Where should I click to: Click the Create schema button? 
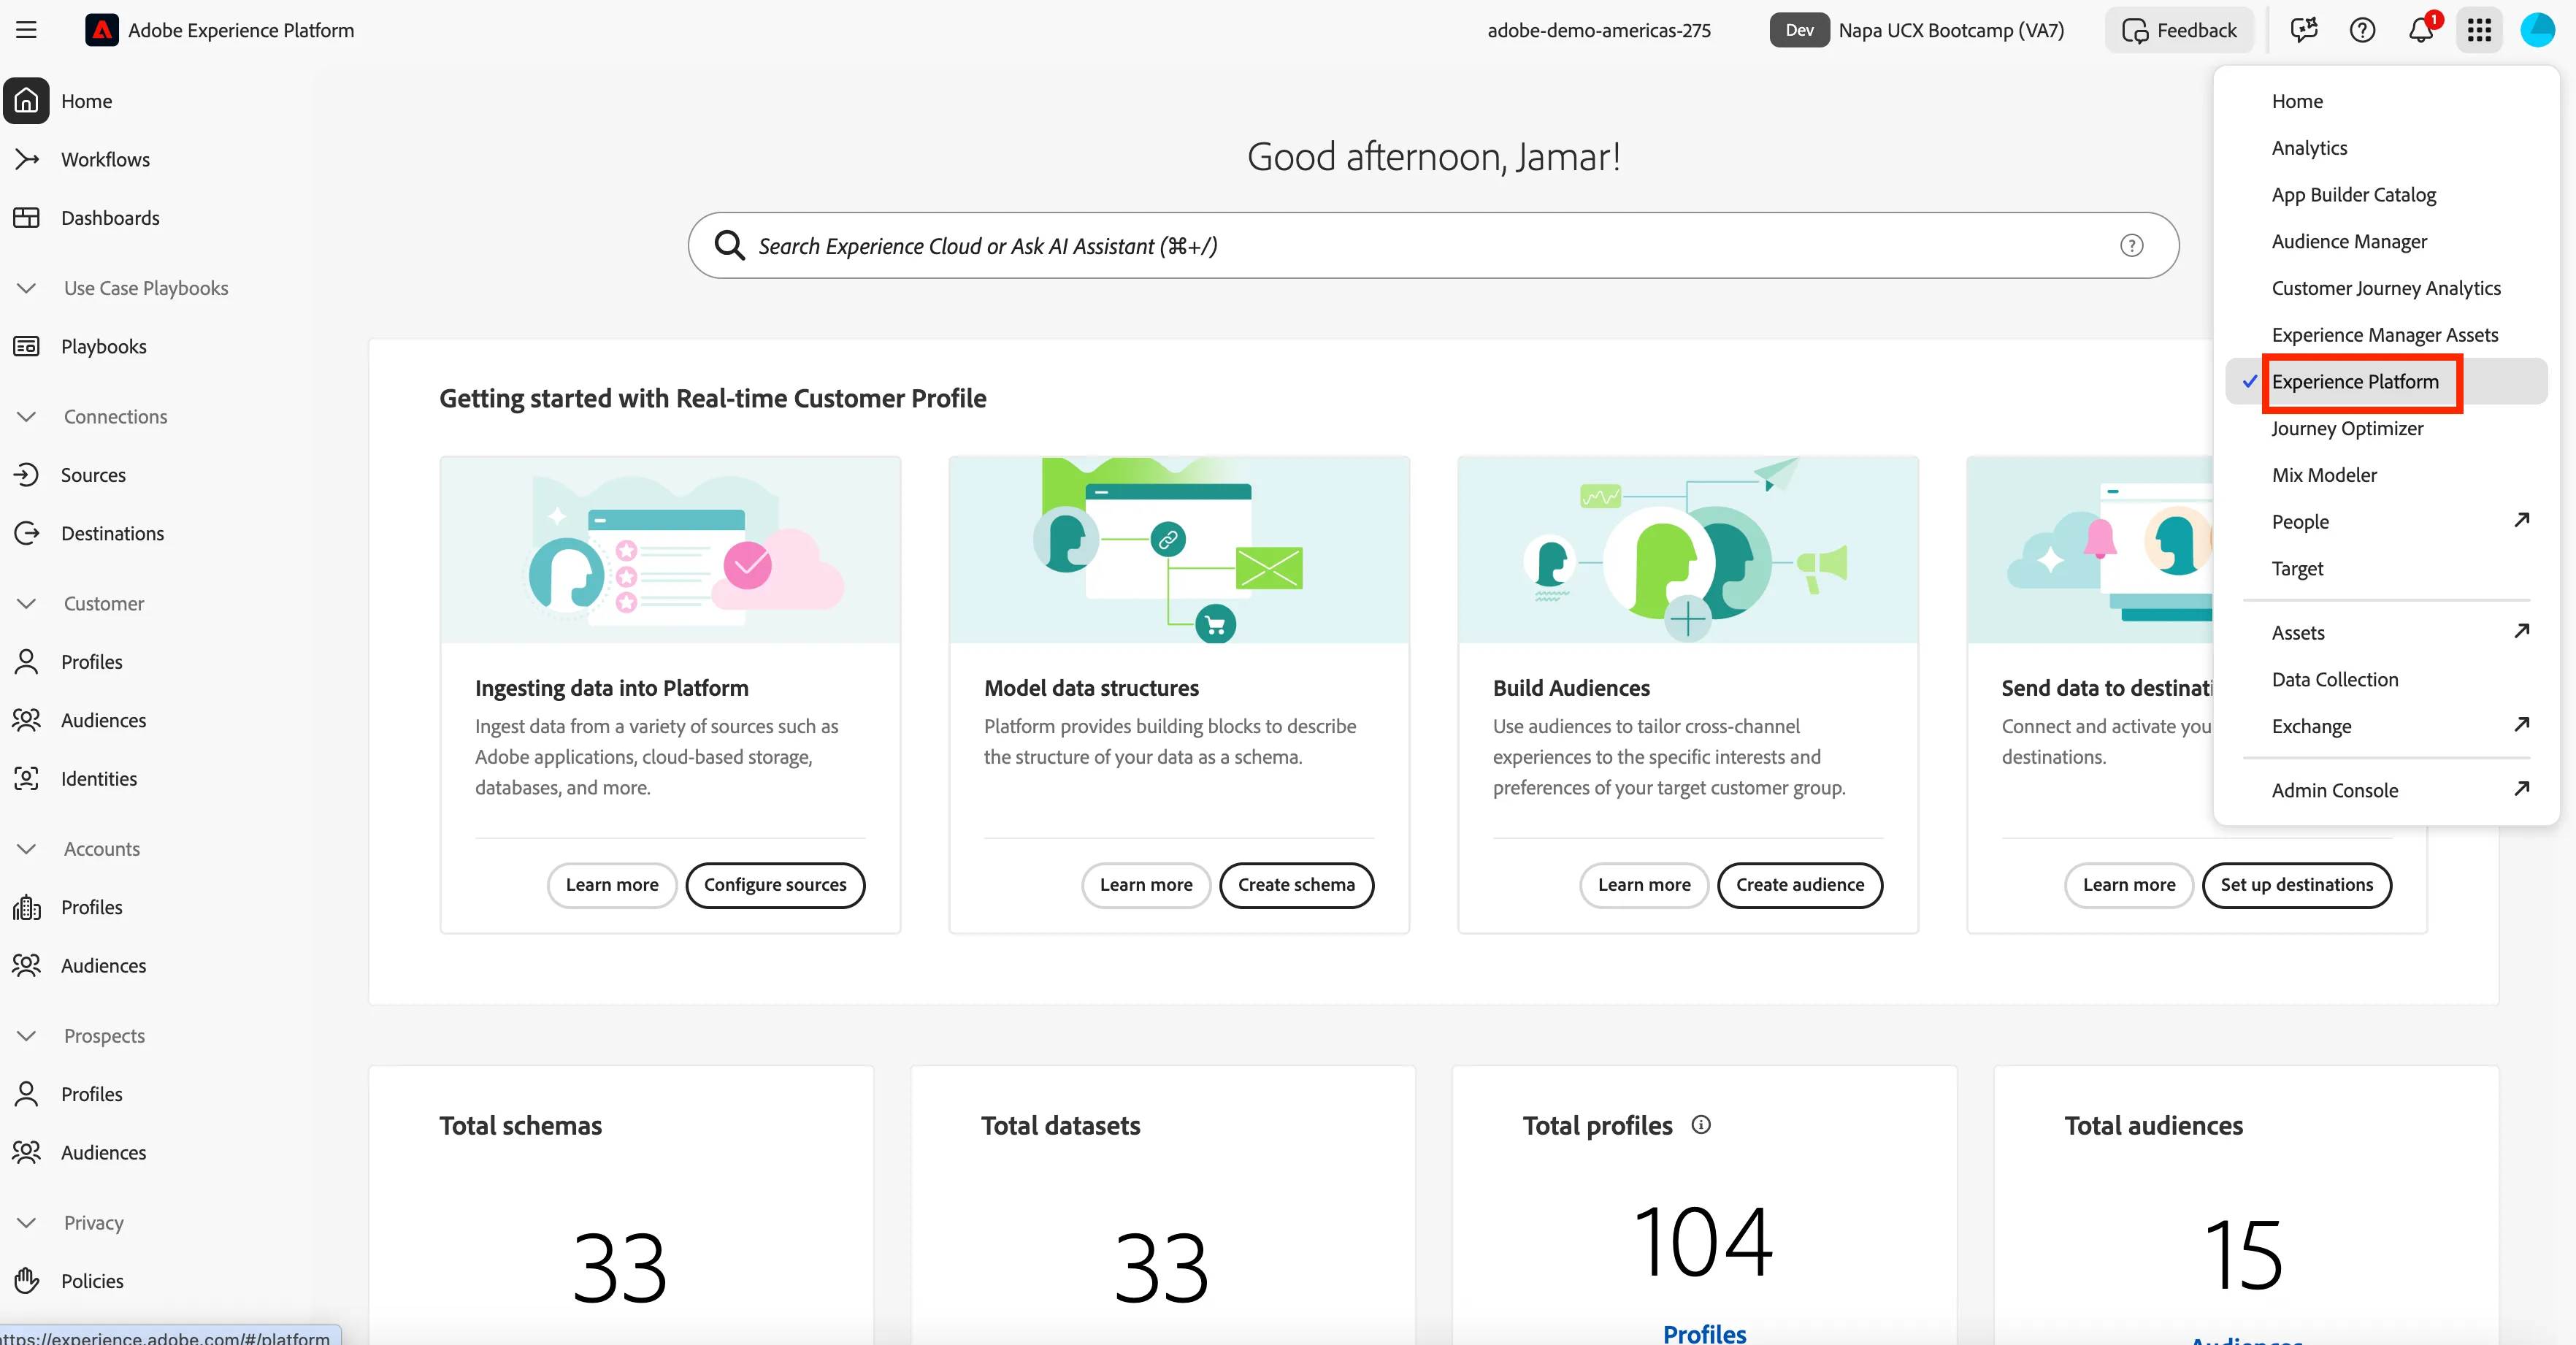point(1296,885)
